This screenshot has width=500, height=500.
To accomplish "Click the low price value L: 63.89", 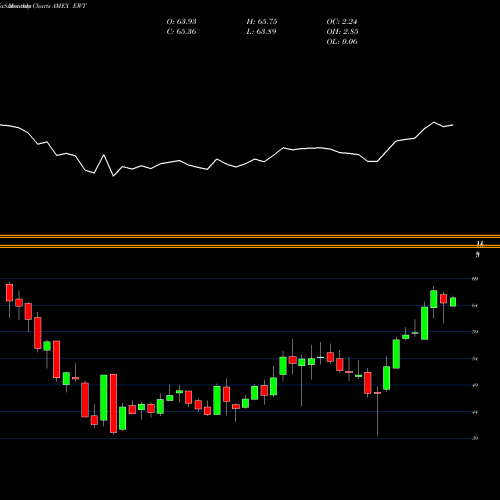I will pos(261,32).
